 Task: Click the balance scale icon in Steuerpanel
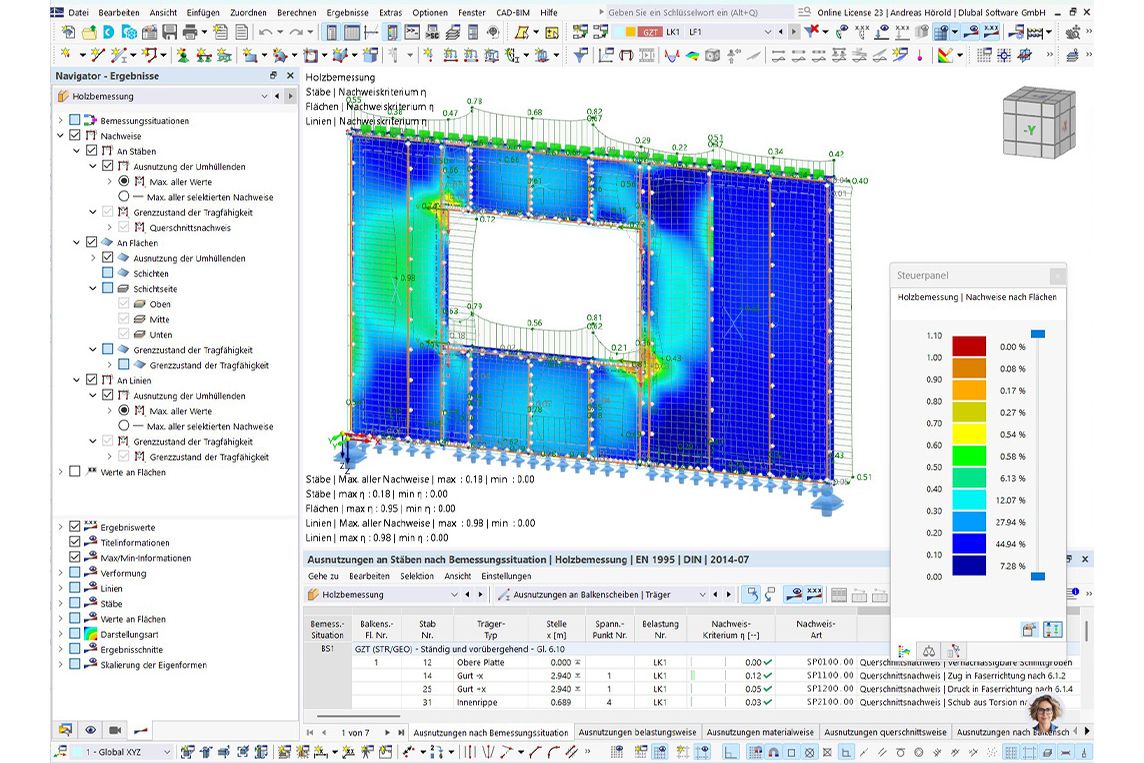point(929,650)
